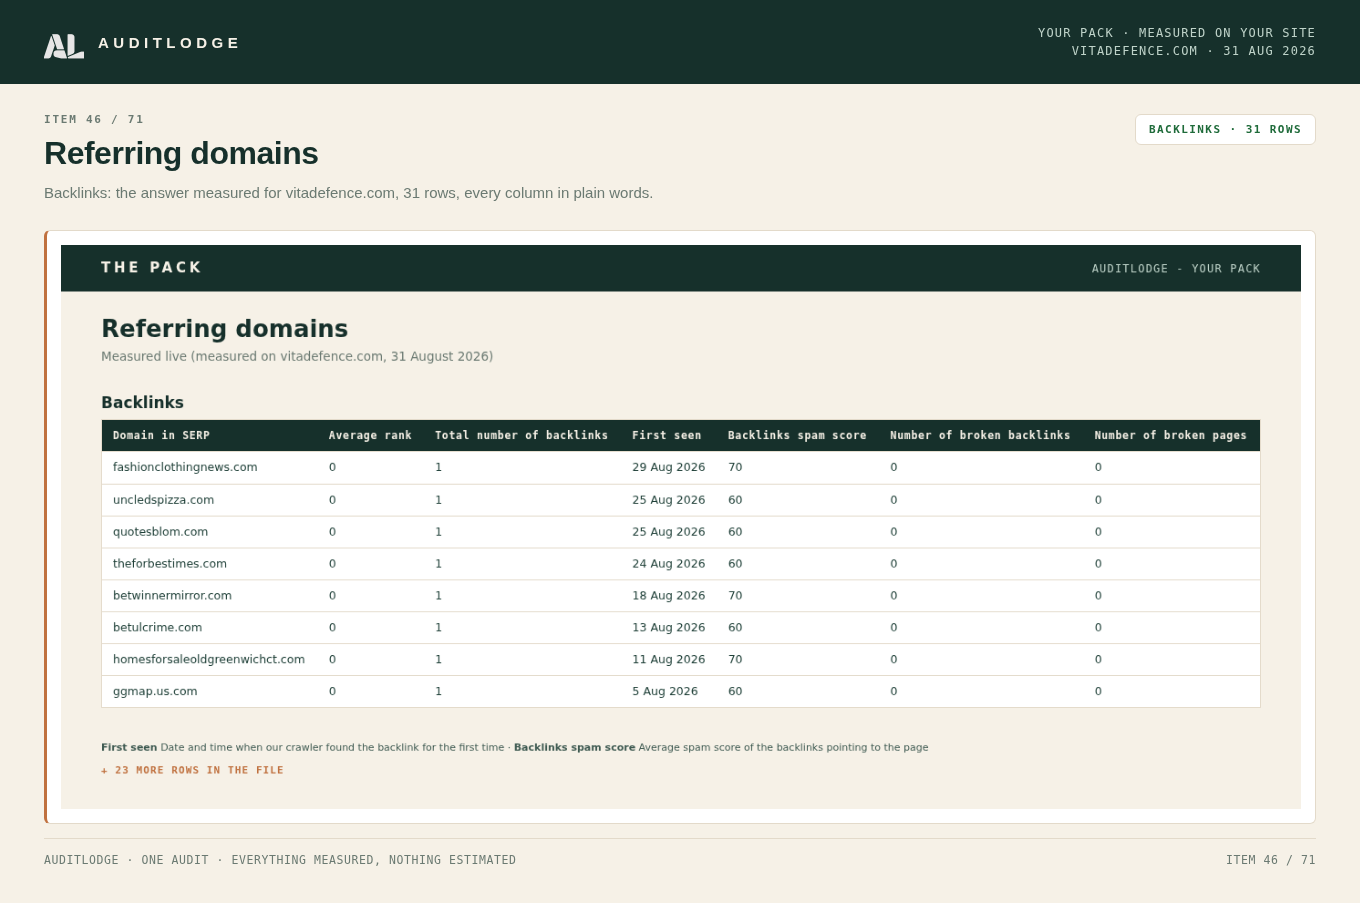1360x903 pixels.
Task: Click the AUDITLODGE - YOUR PACK banner label
Action: tap(1176, 268)
